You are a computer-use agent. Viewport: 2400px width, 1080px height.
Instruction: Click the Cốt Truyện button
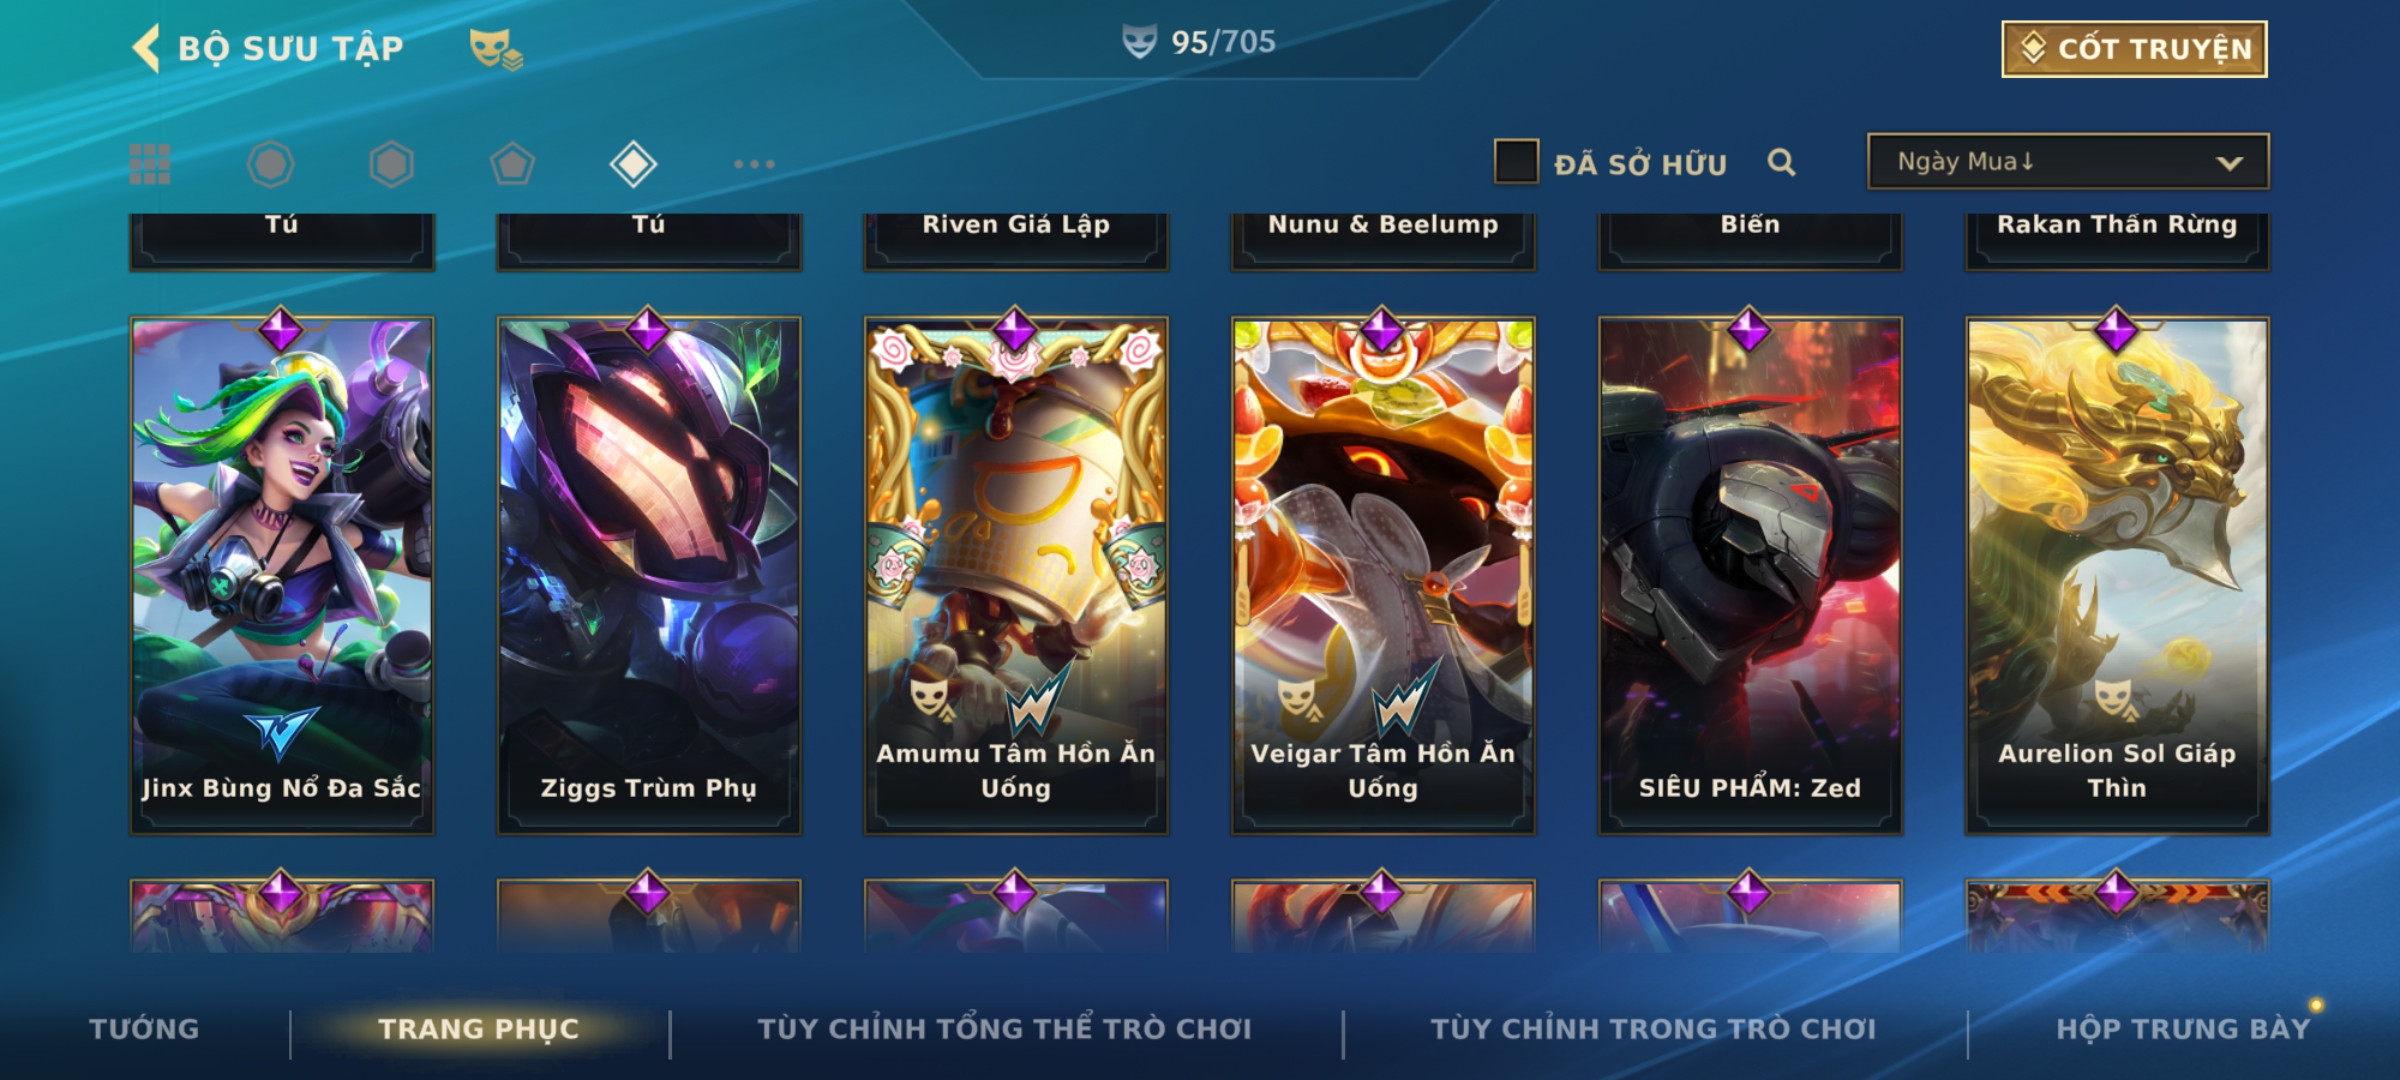pos(2134,49)
